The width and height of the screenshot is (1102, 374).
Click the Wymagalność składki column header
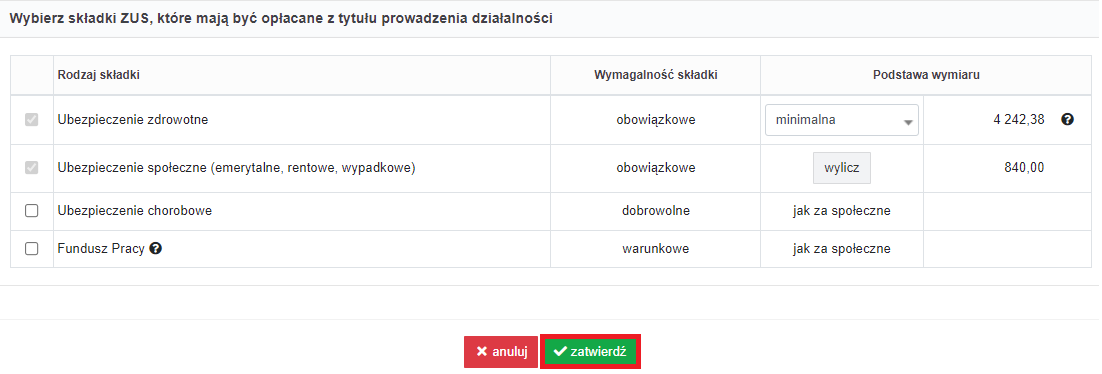click(x=655, y=75)
